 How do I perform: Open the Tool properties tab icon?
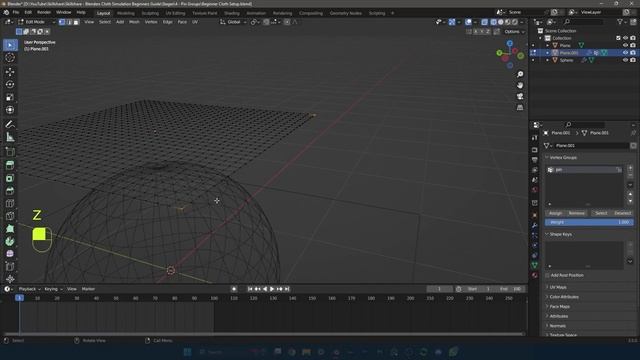(535, 138)
